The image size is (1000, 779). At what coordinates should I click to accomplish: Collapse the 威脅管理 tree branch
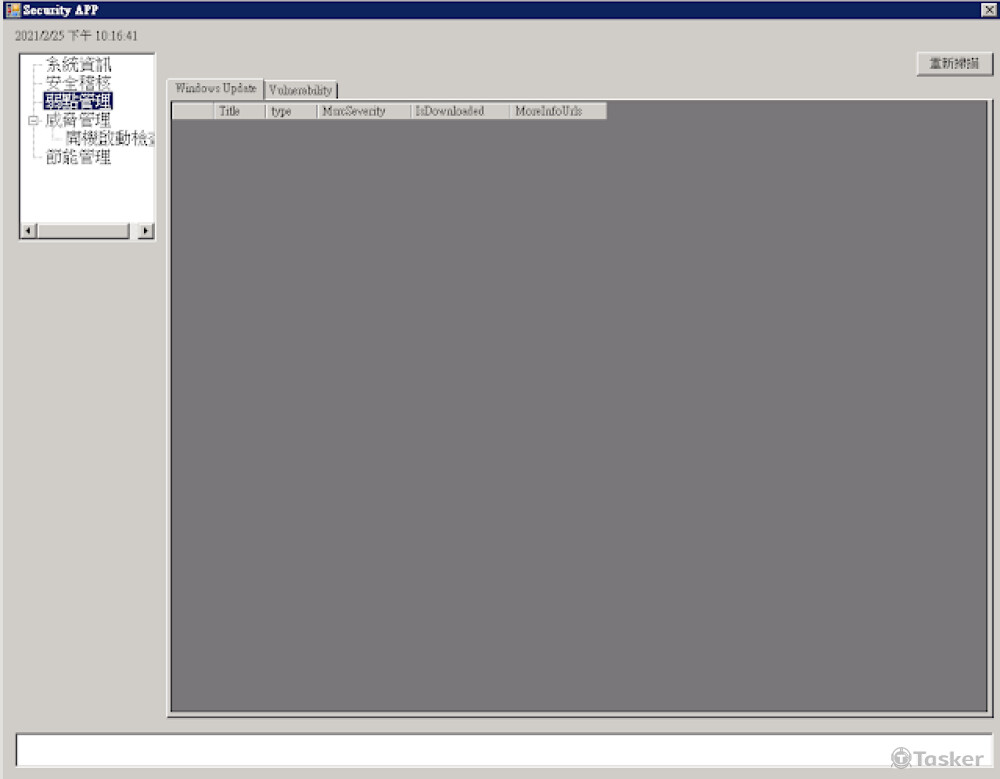tap(33, 120)
